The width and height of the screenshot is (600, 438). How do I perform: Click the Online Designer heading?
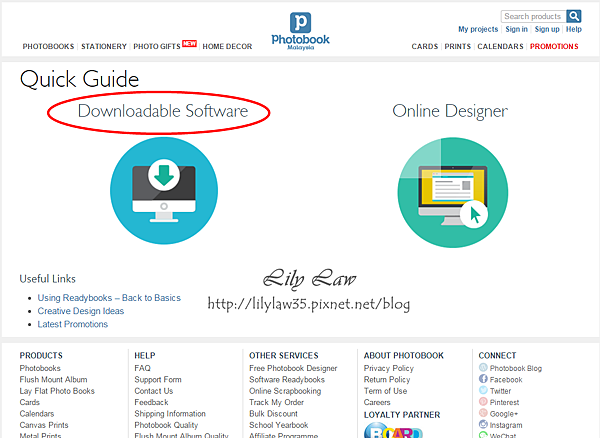[x=450, y=111]
